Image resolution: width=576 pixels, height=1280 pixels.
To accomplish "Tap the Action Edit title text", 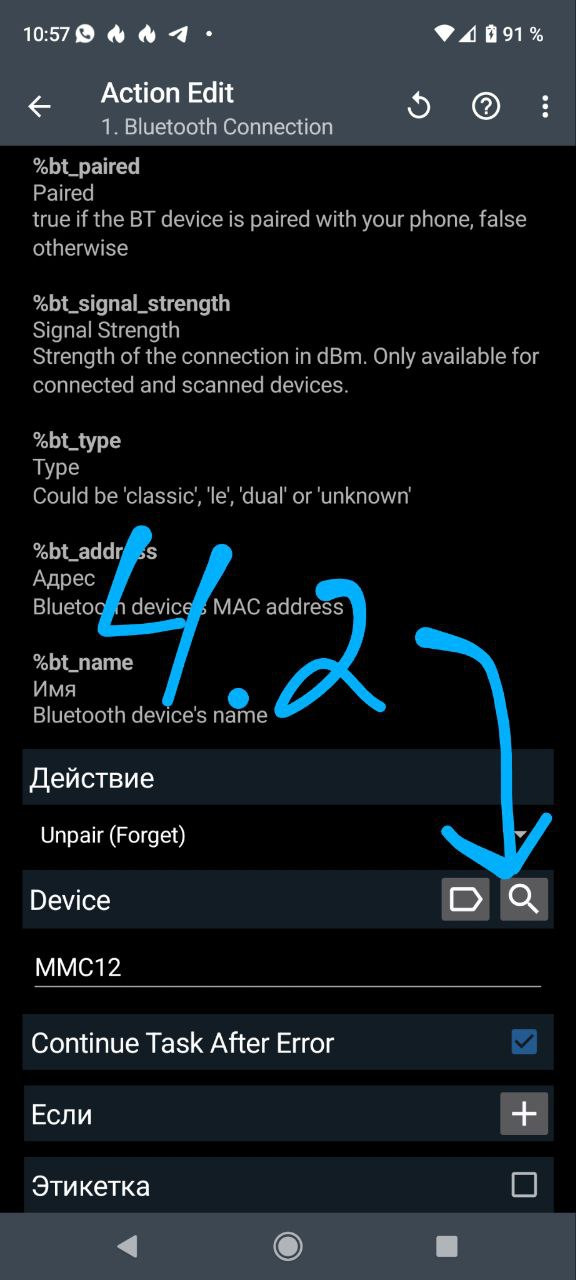I will pyautogui.click(x=167, y=93).
